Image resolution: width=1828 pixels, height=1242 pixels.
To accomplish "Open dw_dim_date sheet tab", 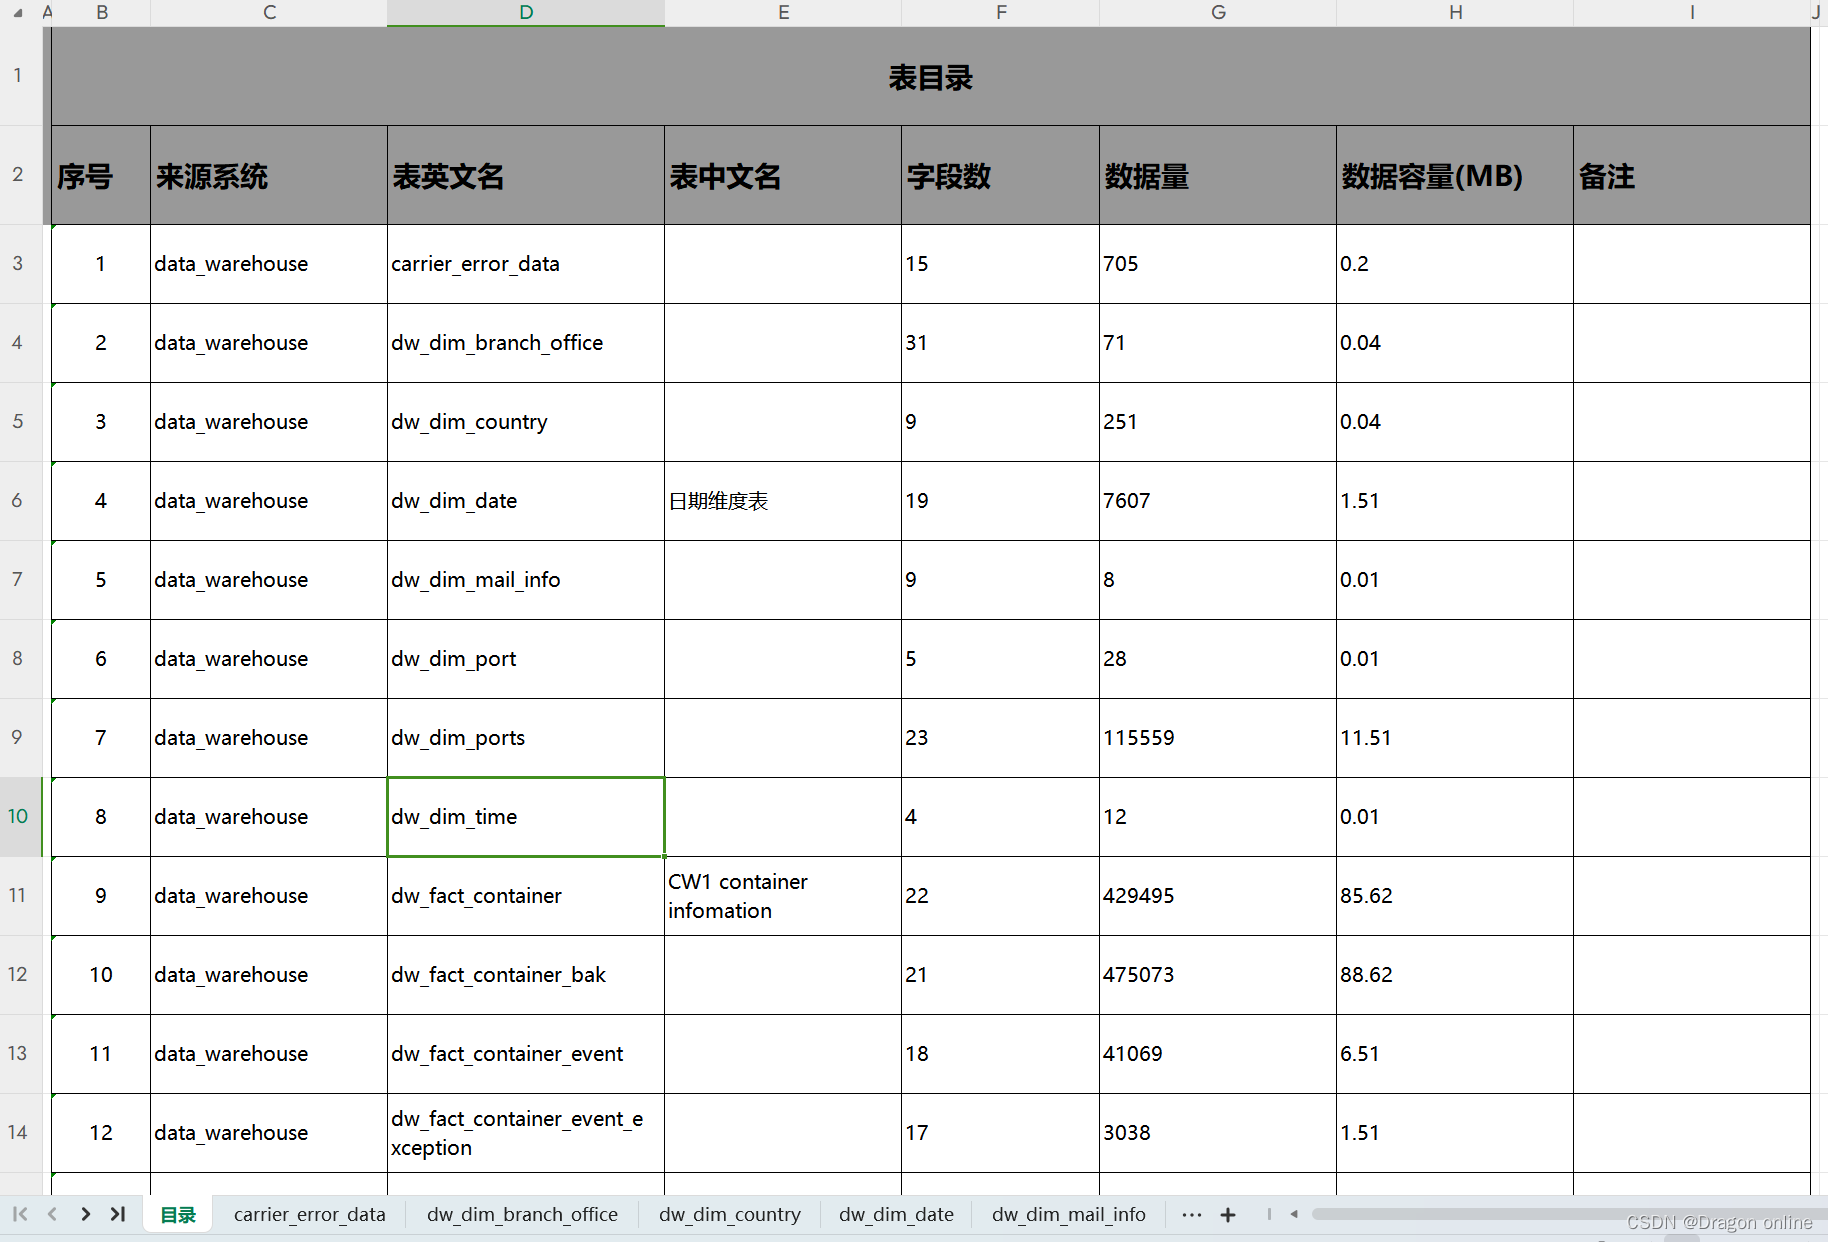I will coord(896,1214).
